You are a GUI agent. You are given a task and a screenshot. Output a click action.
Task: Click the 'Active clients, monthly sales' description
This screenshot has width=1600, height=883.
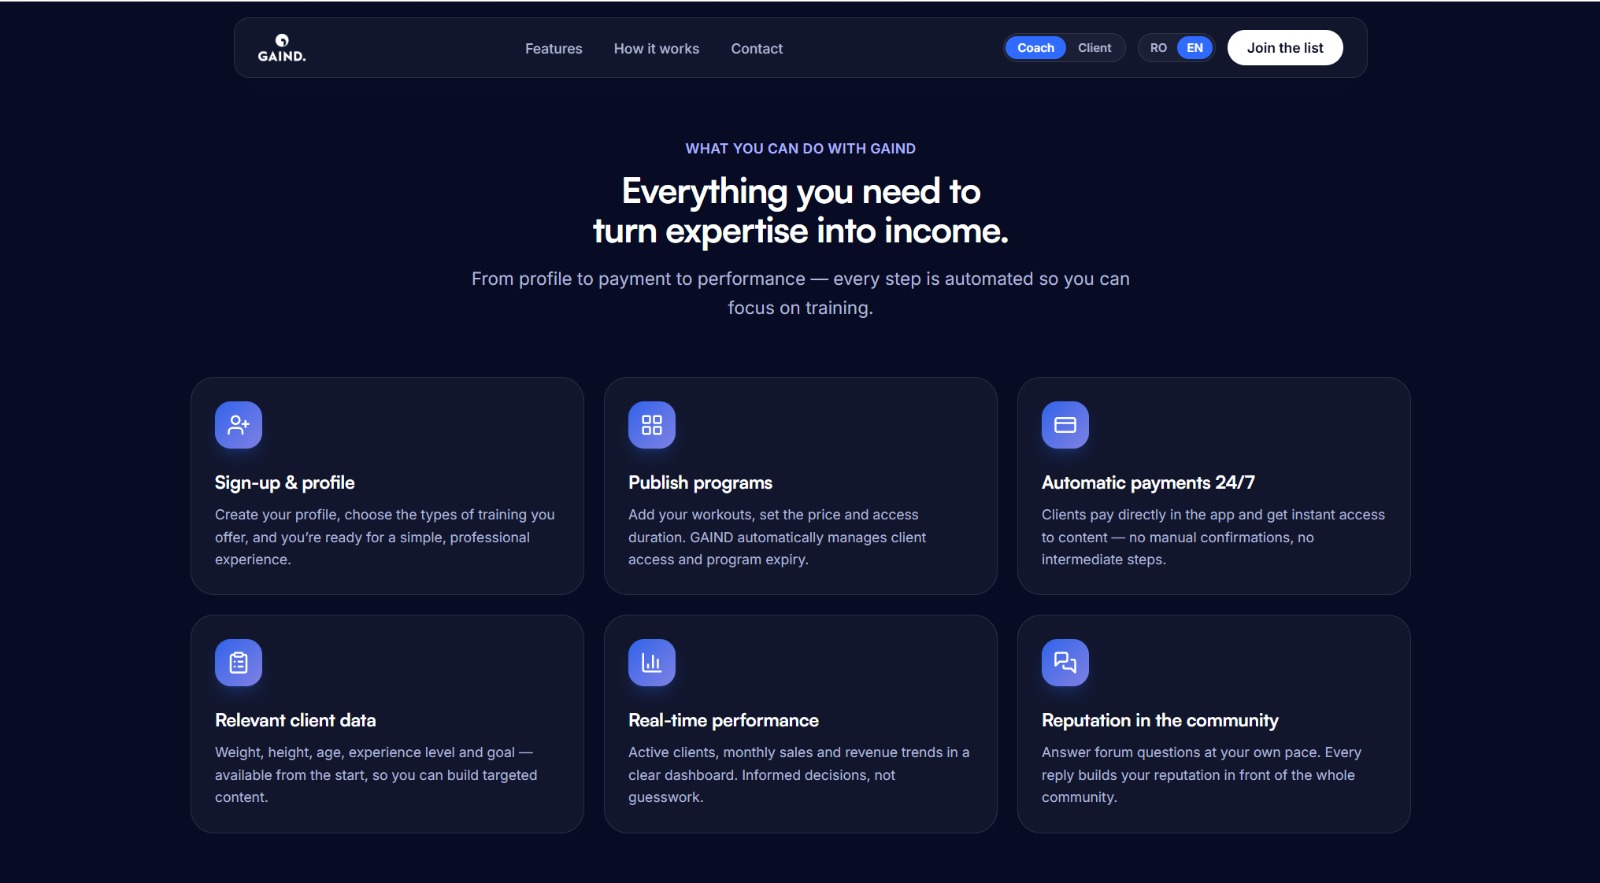tap(798, 775)
